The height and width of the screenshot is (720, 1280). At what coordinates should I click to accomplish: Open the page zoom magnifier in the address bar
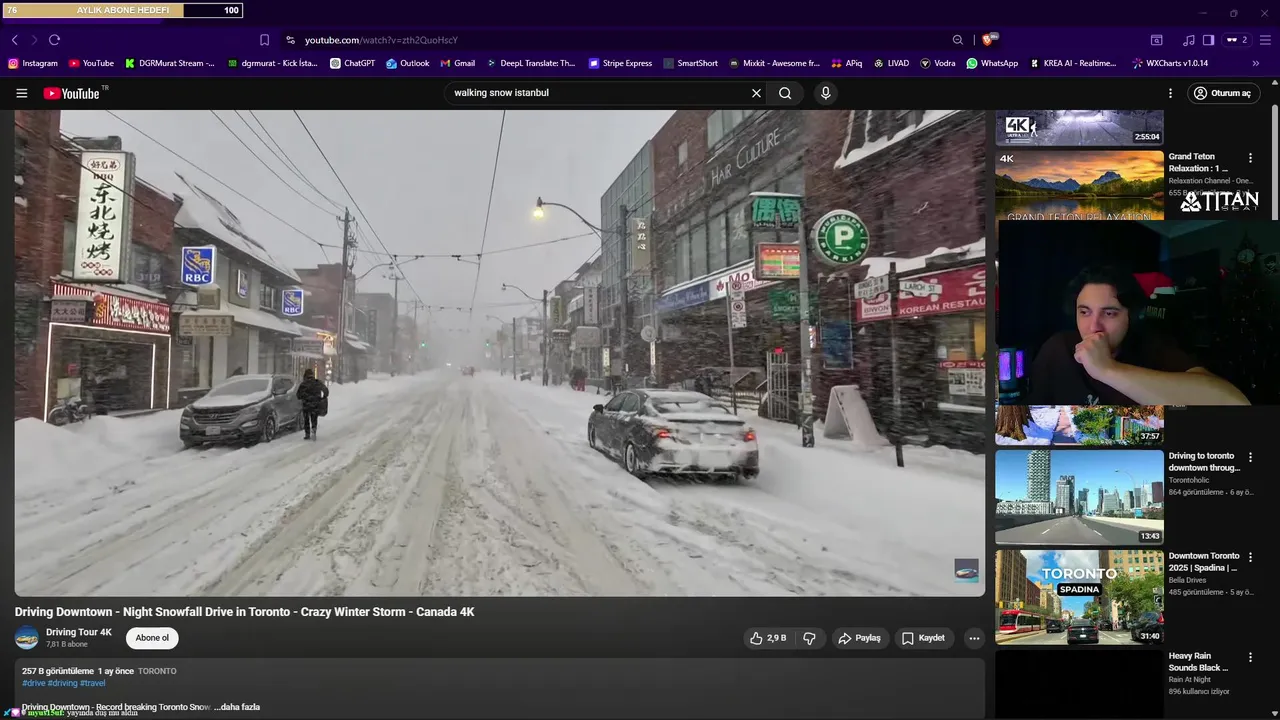tap(957, 40)
